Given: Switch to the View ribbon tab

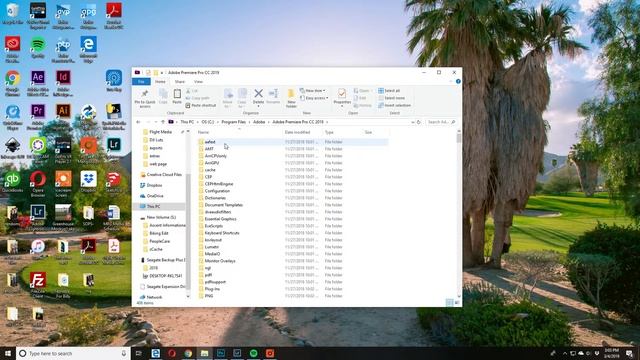Looking at the screenshot, I should coord(198,82).
